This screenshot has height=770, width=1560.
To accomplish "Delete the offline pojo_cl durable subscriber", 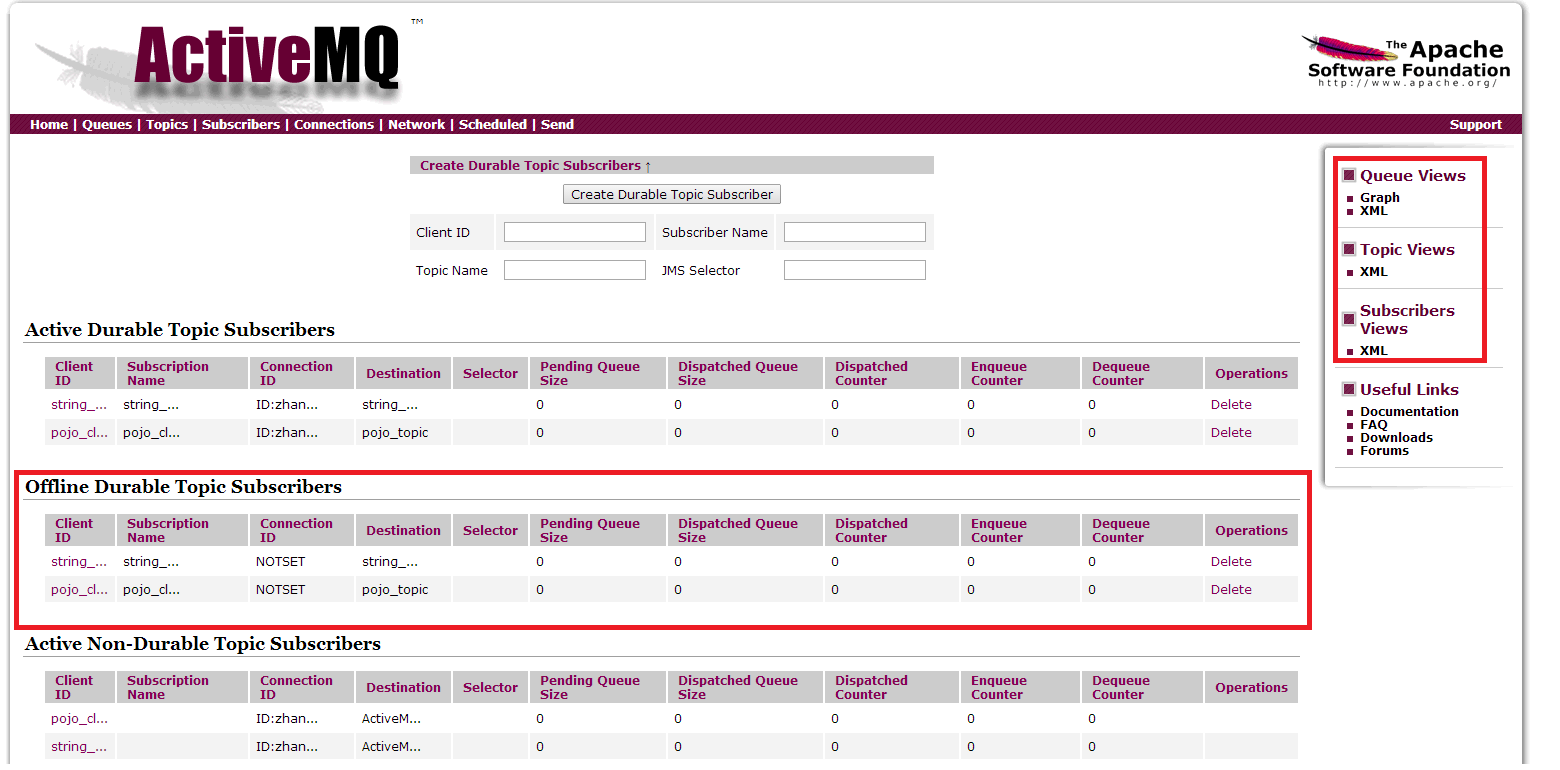I will coord(1231,590).
